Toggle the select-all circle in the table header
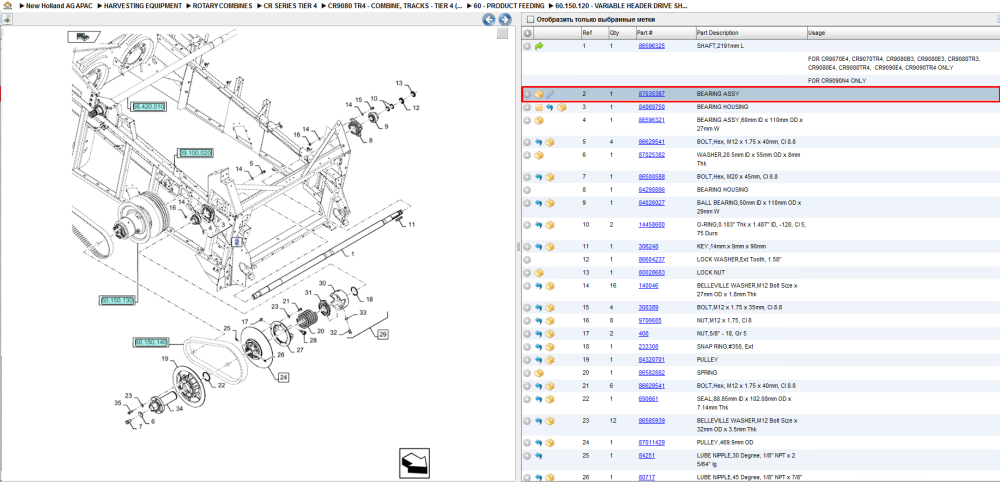Screen dimensions: 1000x482 pos(527,33)
